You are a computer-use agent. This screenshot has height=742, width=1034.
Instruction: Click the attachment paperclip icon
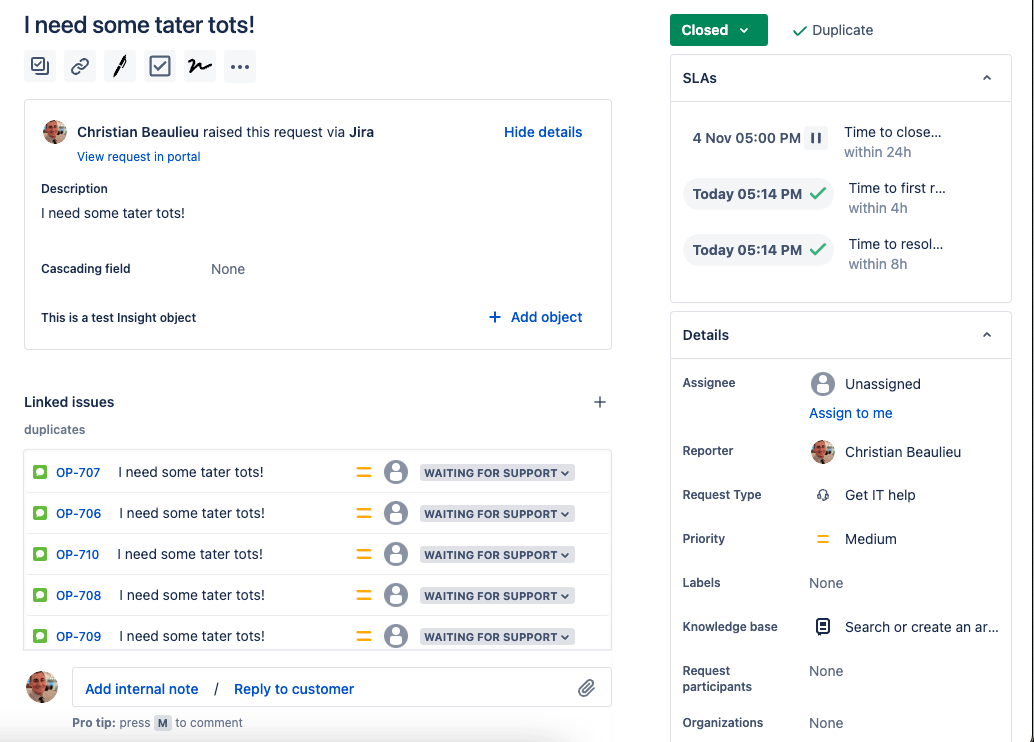point(587,687)
